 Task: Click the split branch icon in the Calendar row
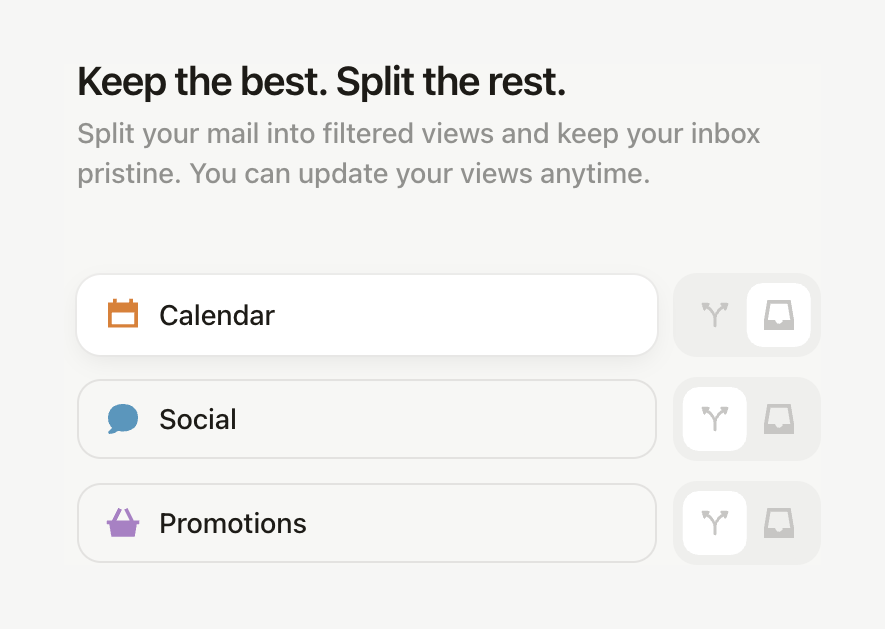click(714, 314)
